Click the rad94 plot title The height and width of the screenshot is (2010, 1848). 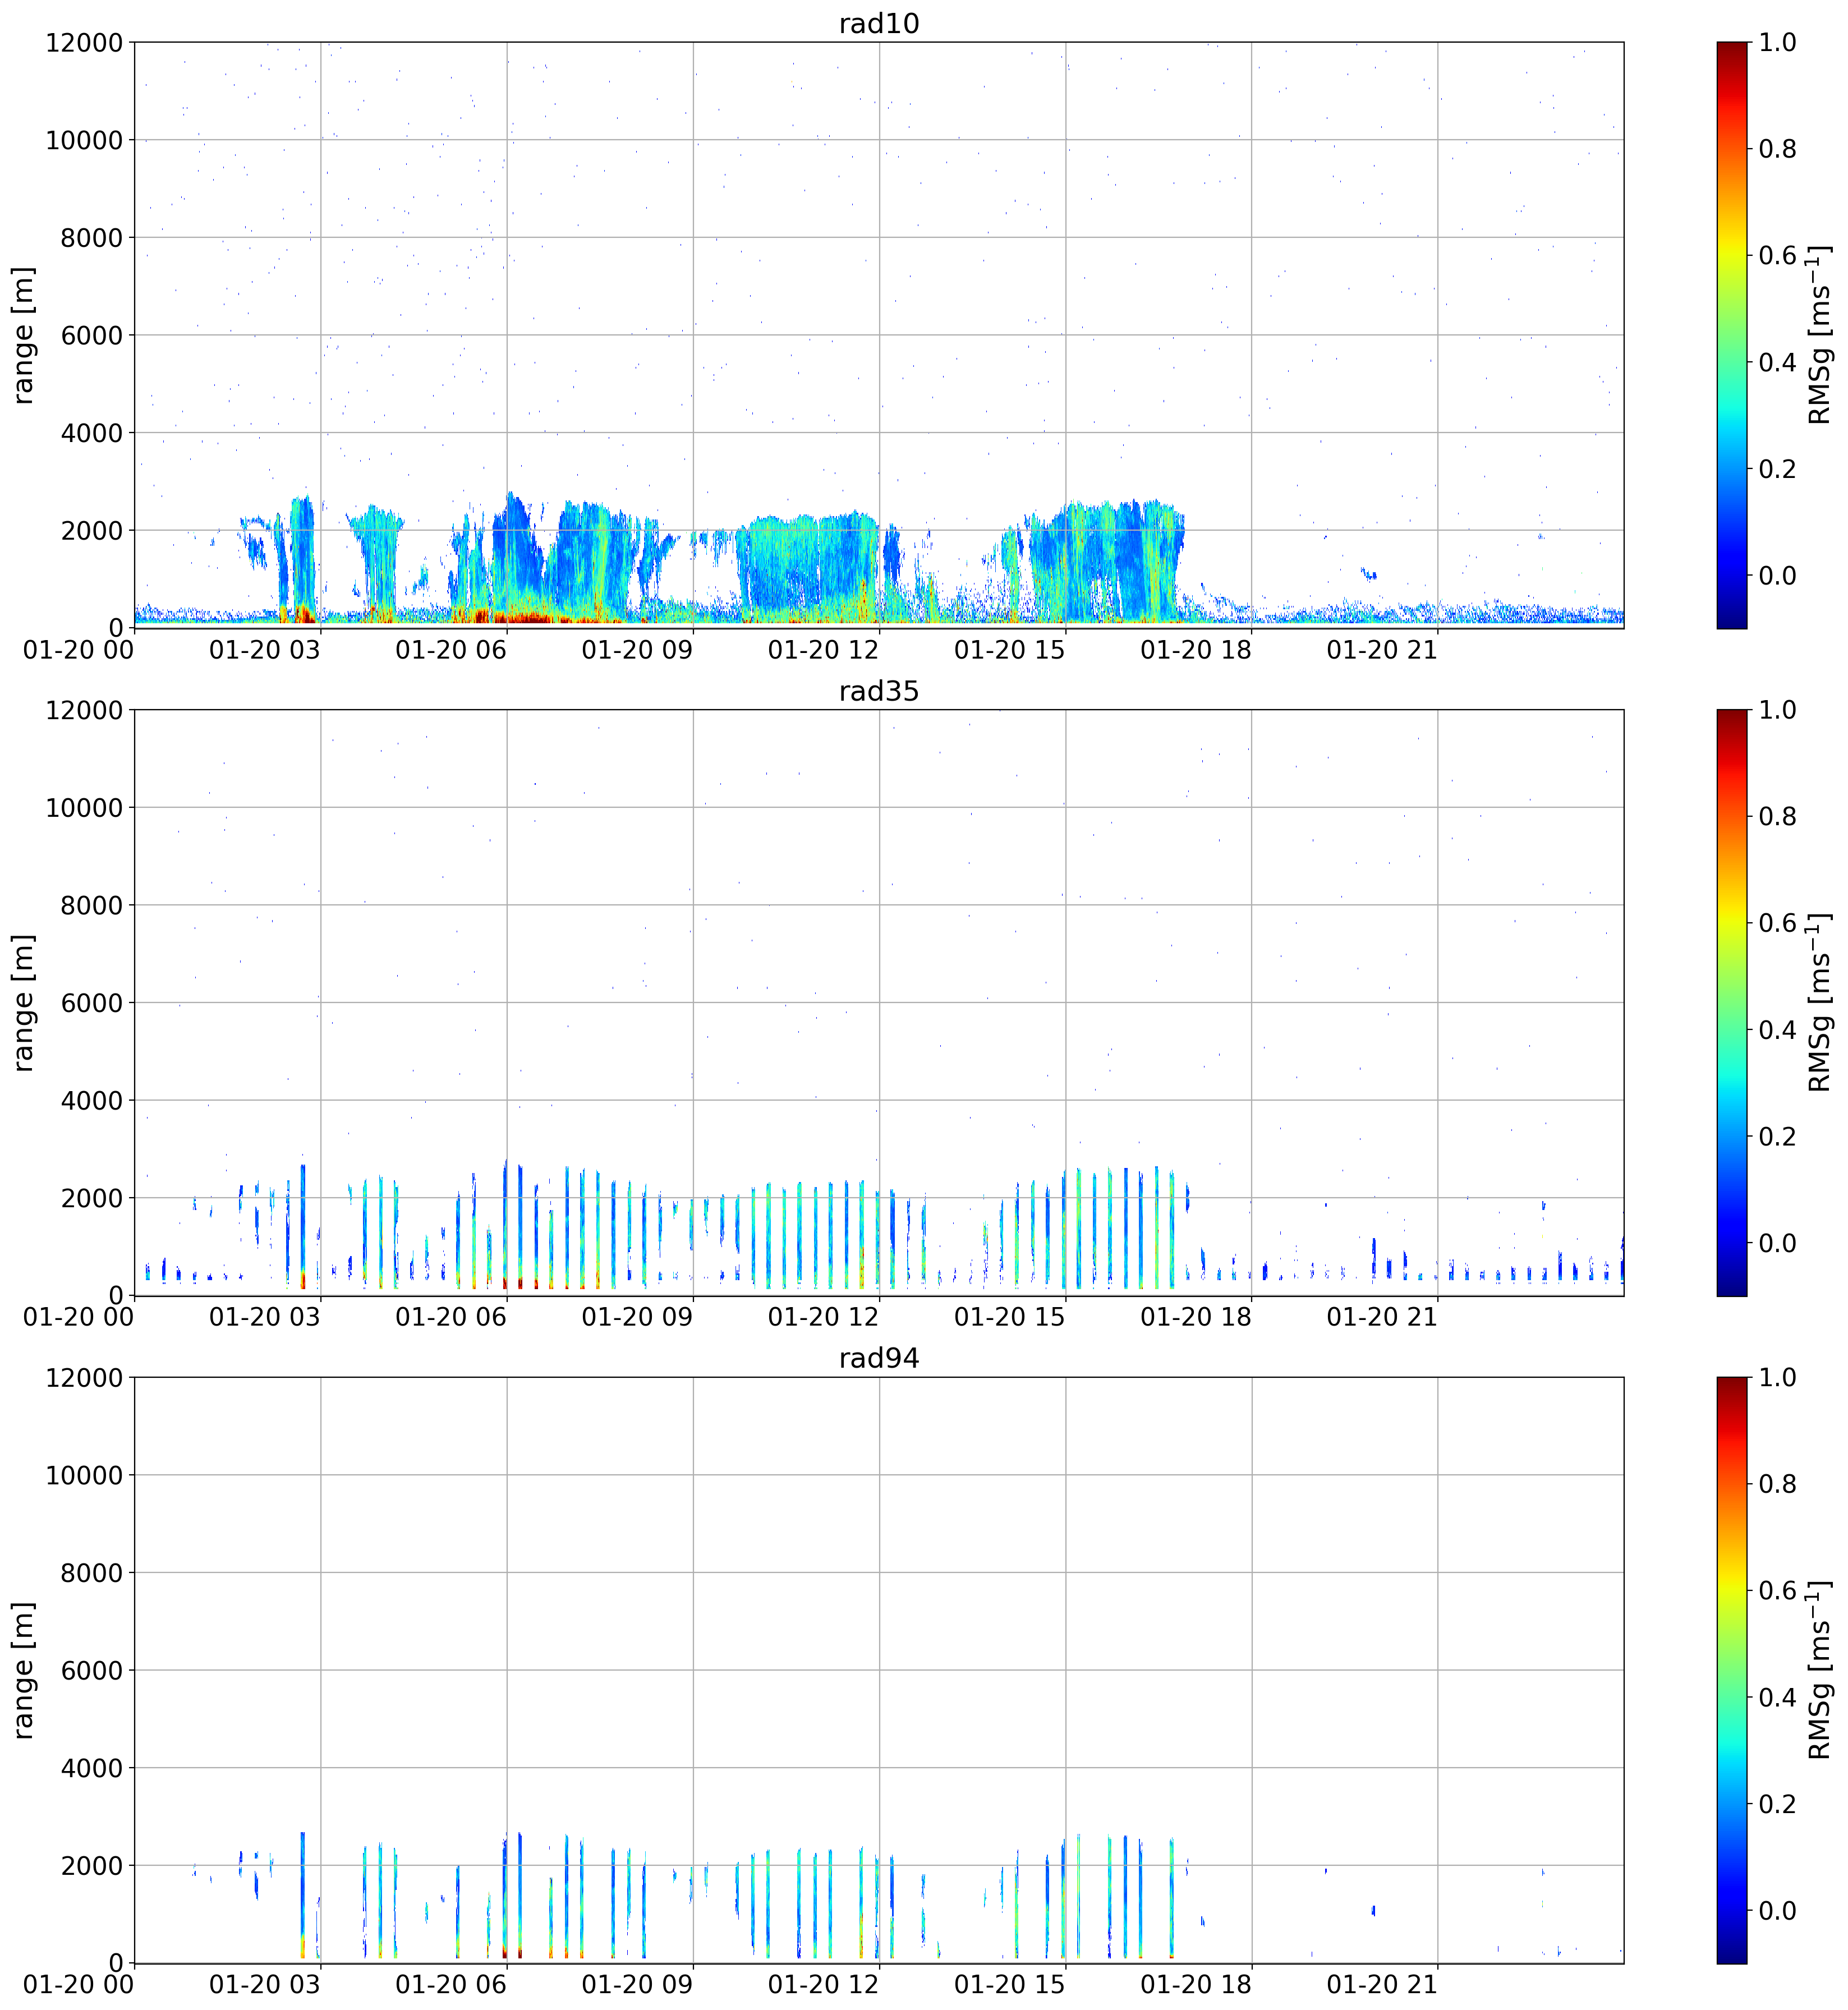tap(878, 1358)
